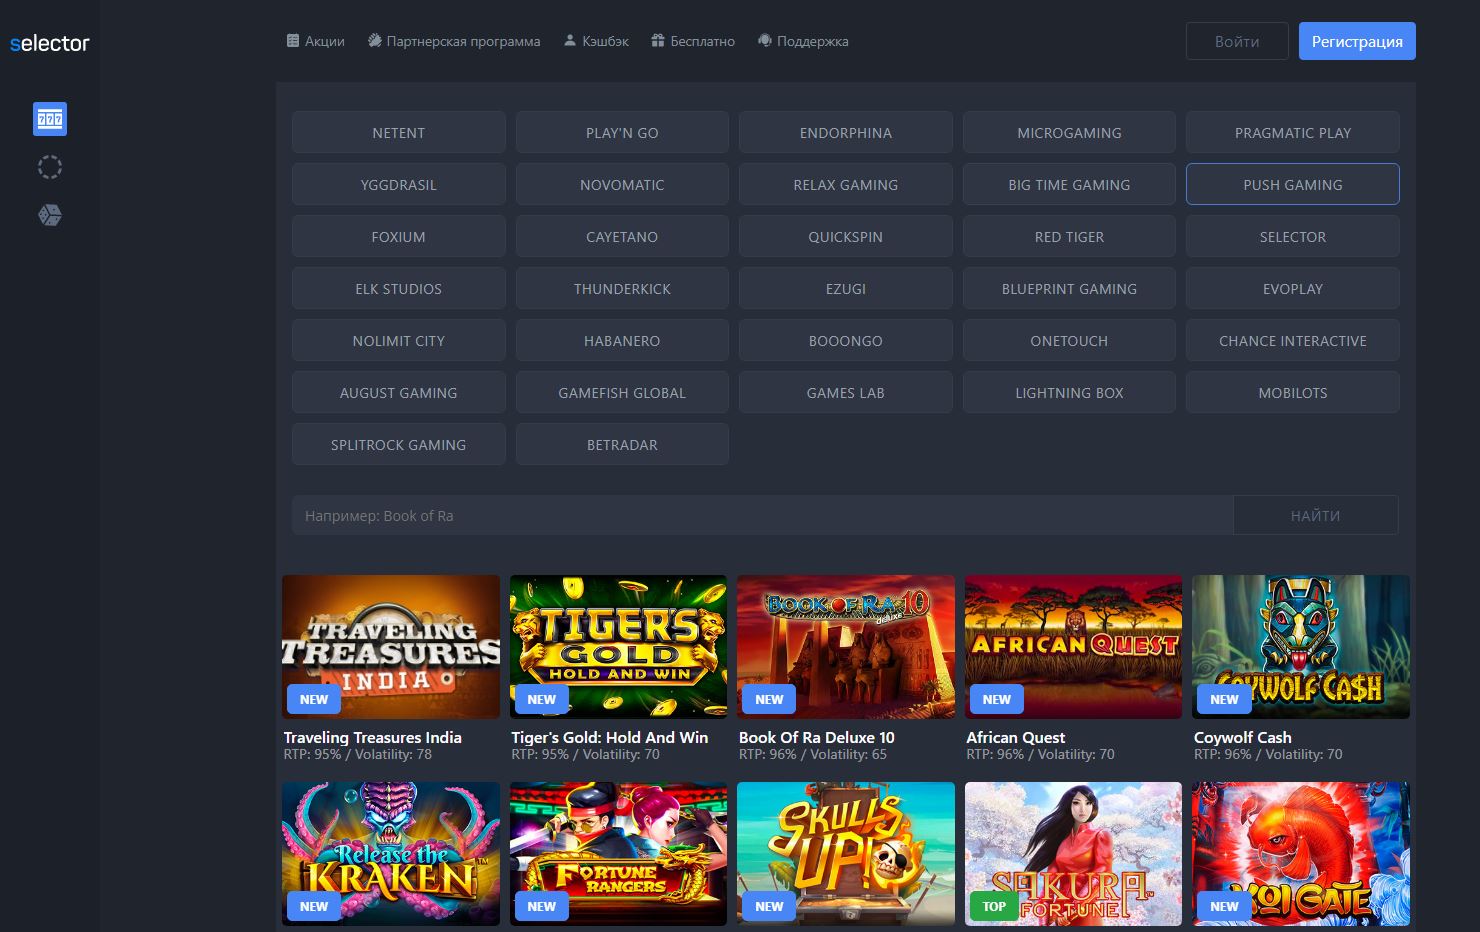Click the game search input field
Viewport: 1480px width, 932px height.
click(x=762, y=516)
